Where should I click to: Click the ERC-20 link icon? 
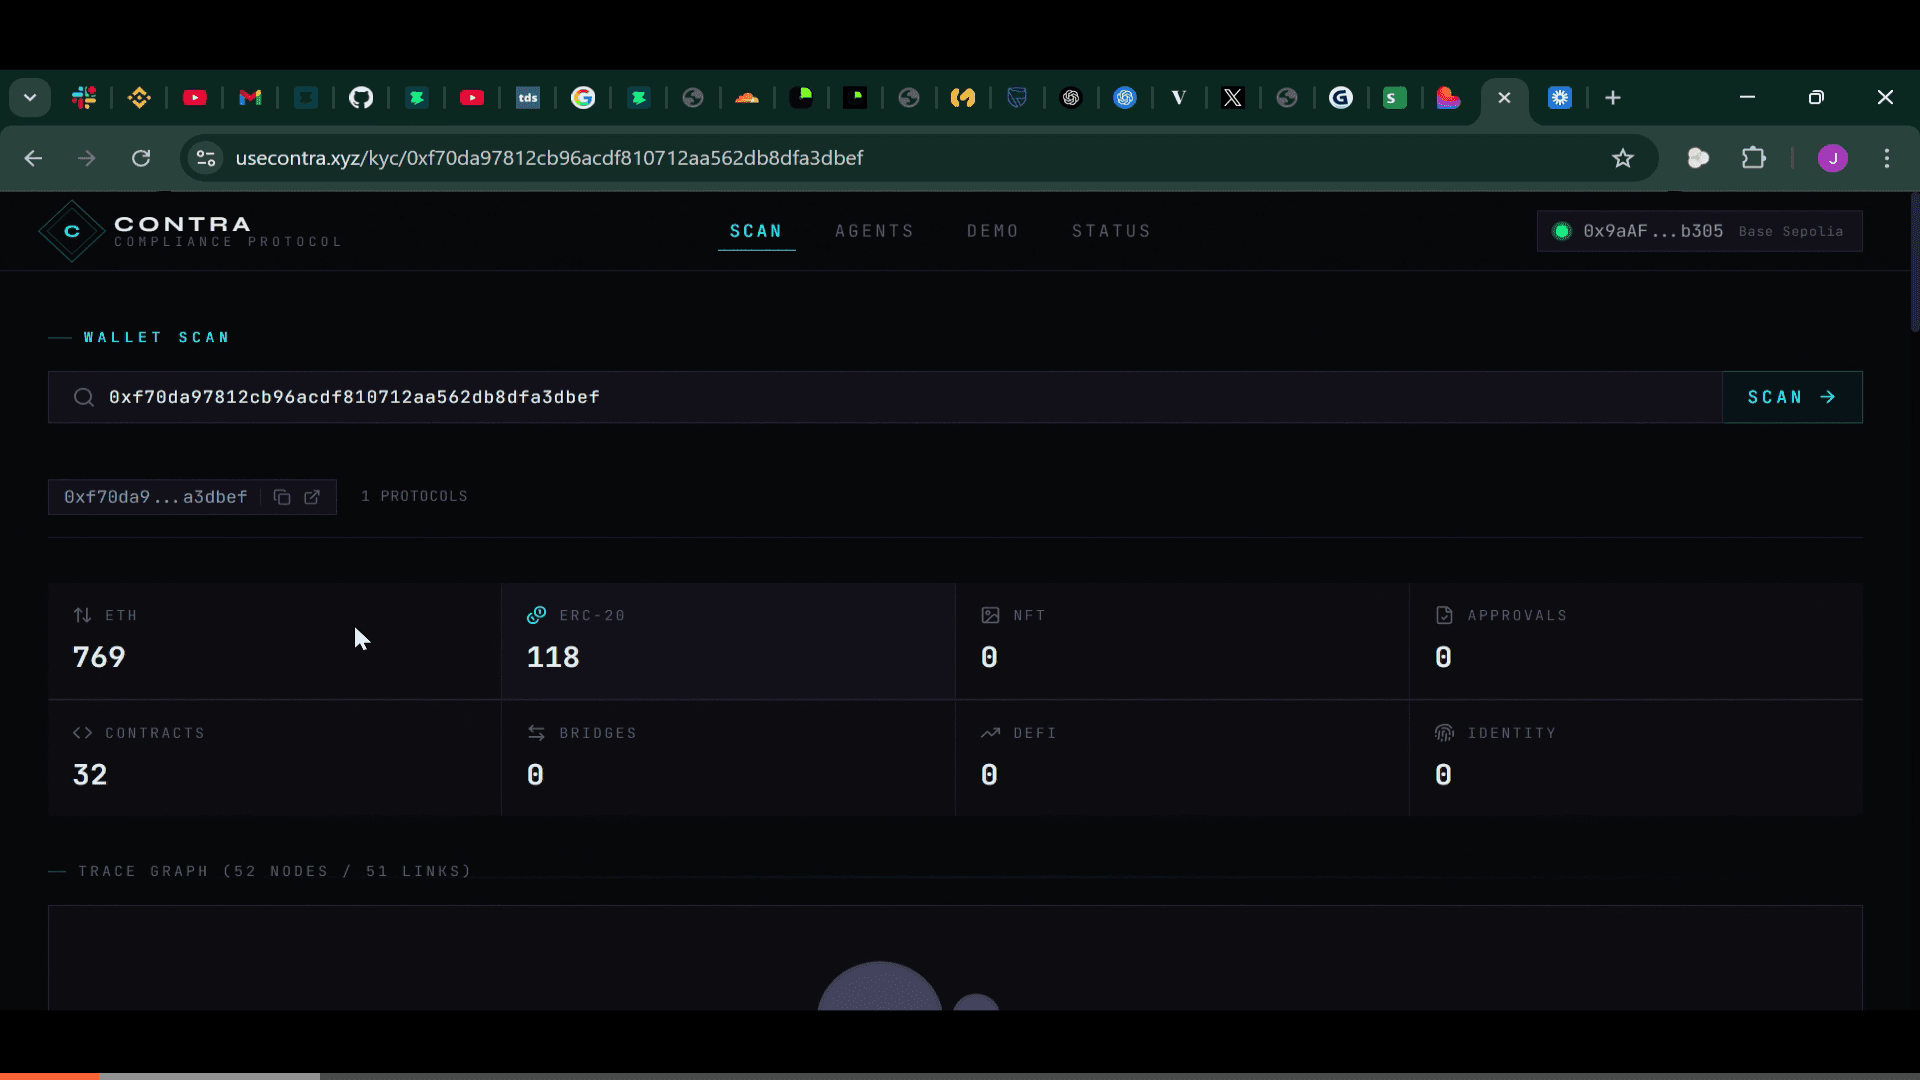(x=536, y=615)
